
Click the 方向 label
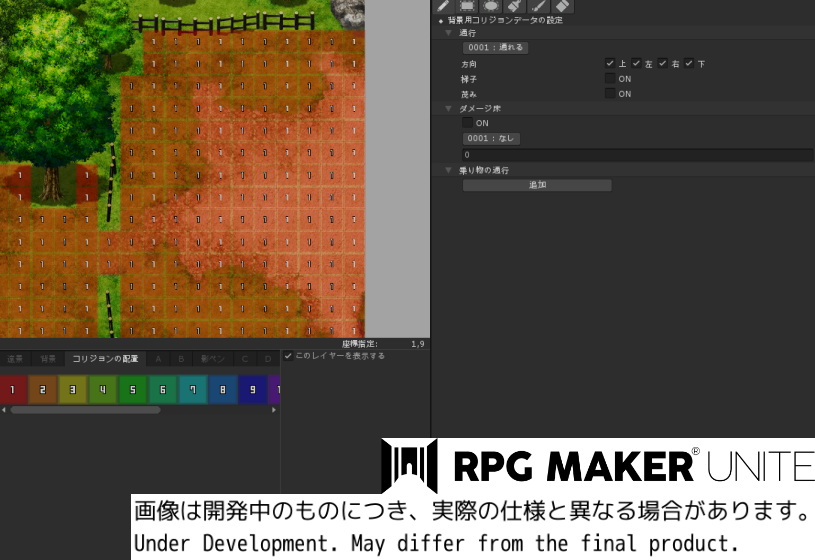pos(469,64)
